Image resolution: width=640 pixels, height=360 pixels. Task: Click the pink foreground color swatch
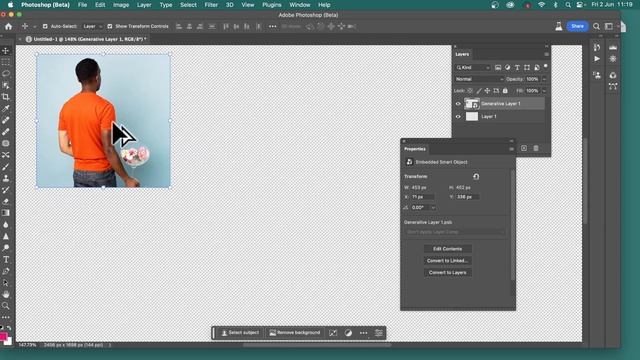[3, 337]
